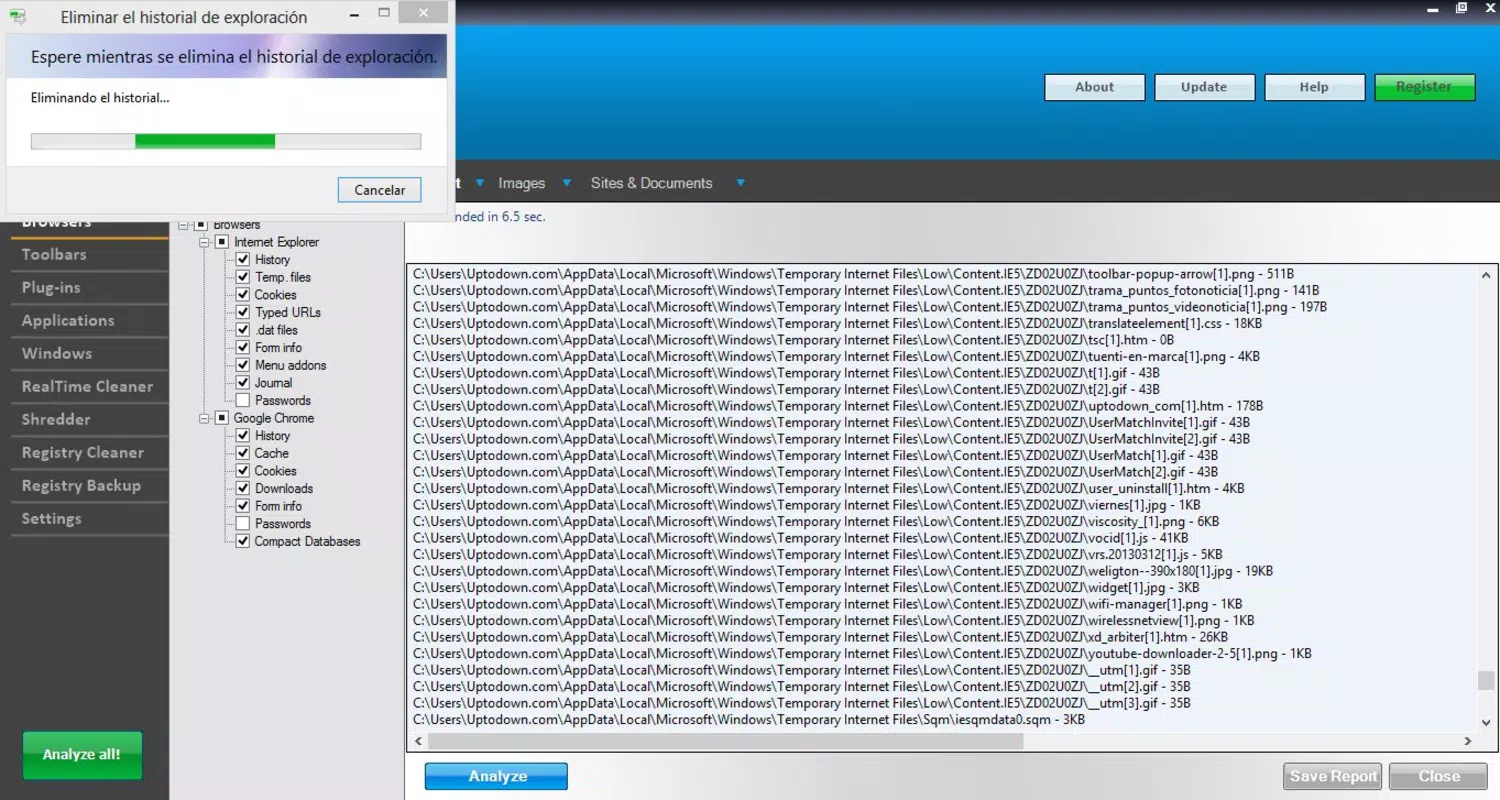Switch to the Sites & Documents tab
The image size is (1500, 800).
(652, 183)
